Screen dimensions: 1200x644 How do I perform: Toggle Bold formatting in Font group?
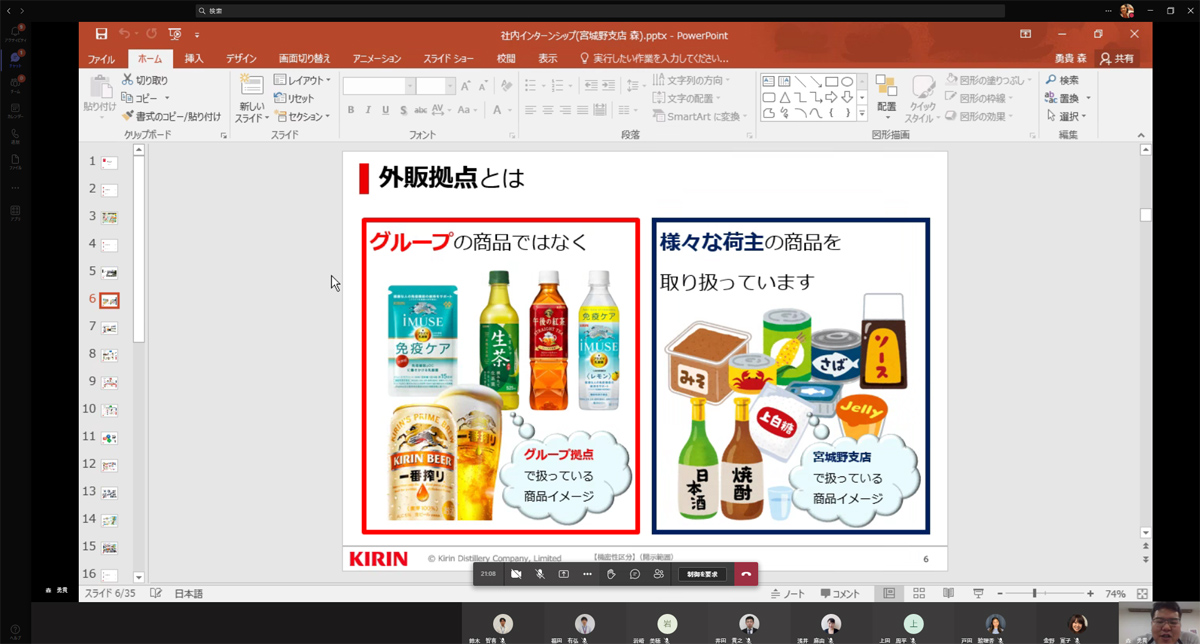(350, 110)
